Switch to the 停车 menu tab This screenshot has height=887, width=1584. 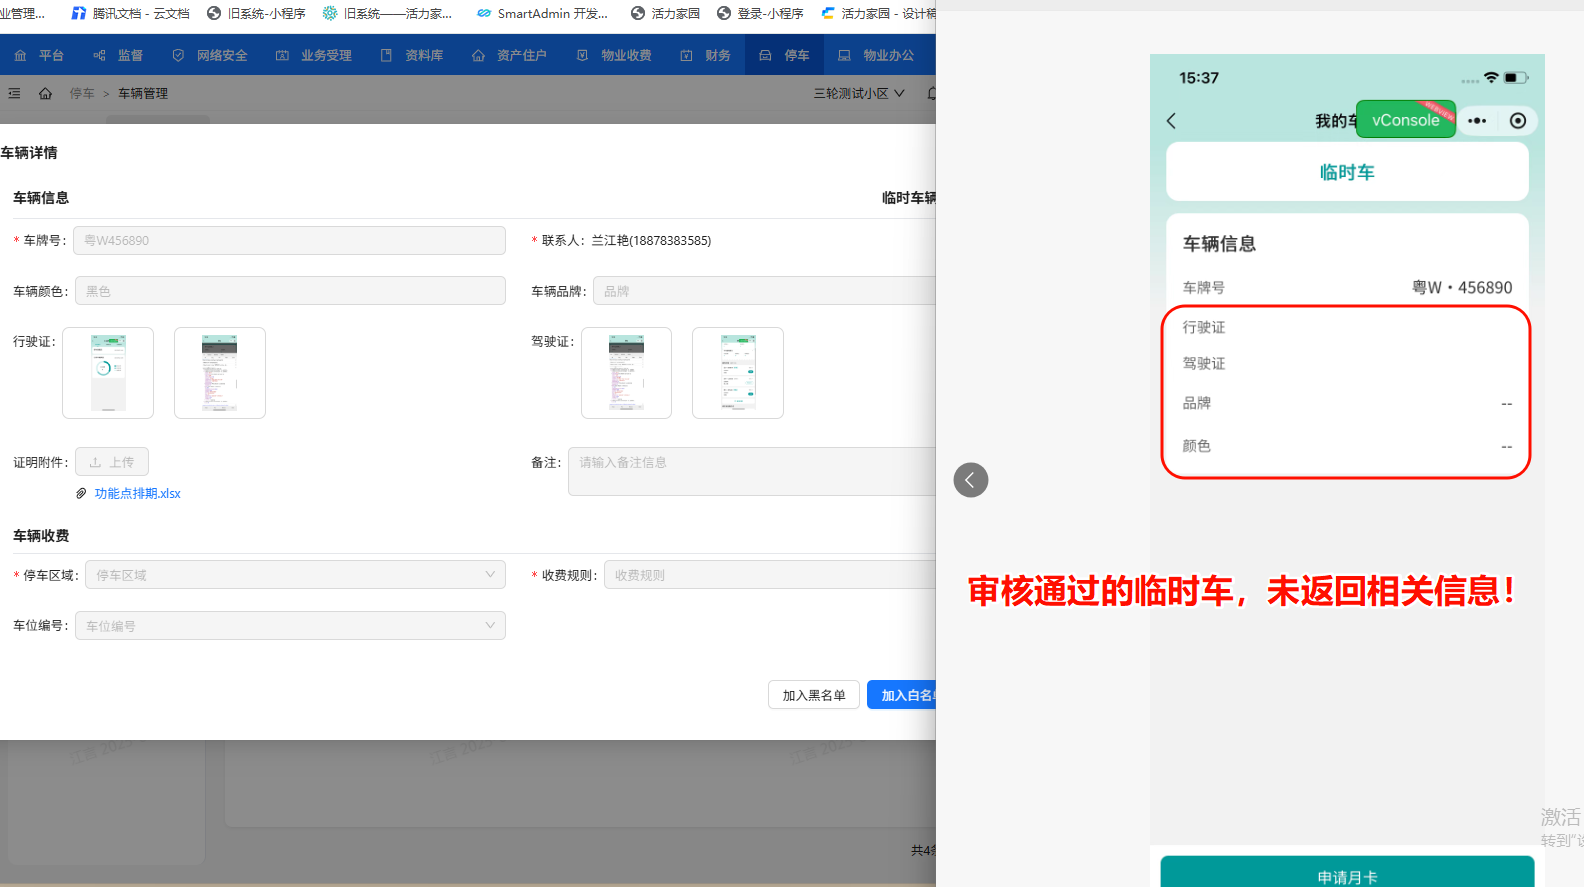(785, 55)
